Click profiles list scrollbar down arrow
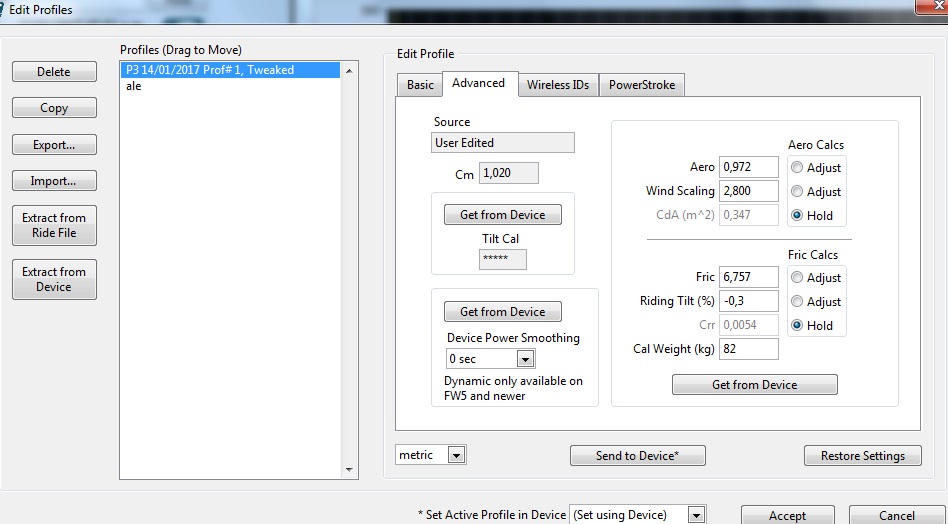 pos(349,469)
